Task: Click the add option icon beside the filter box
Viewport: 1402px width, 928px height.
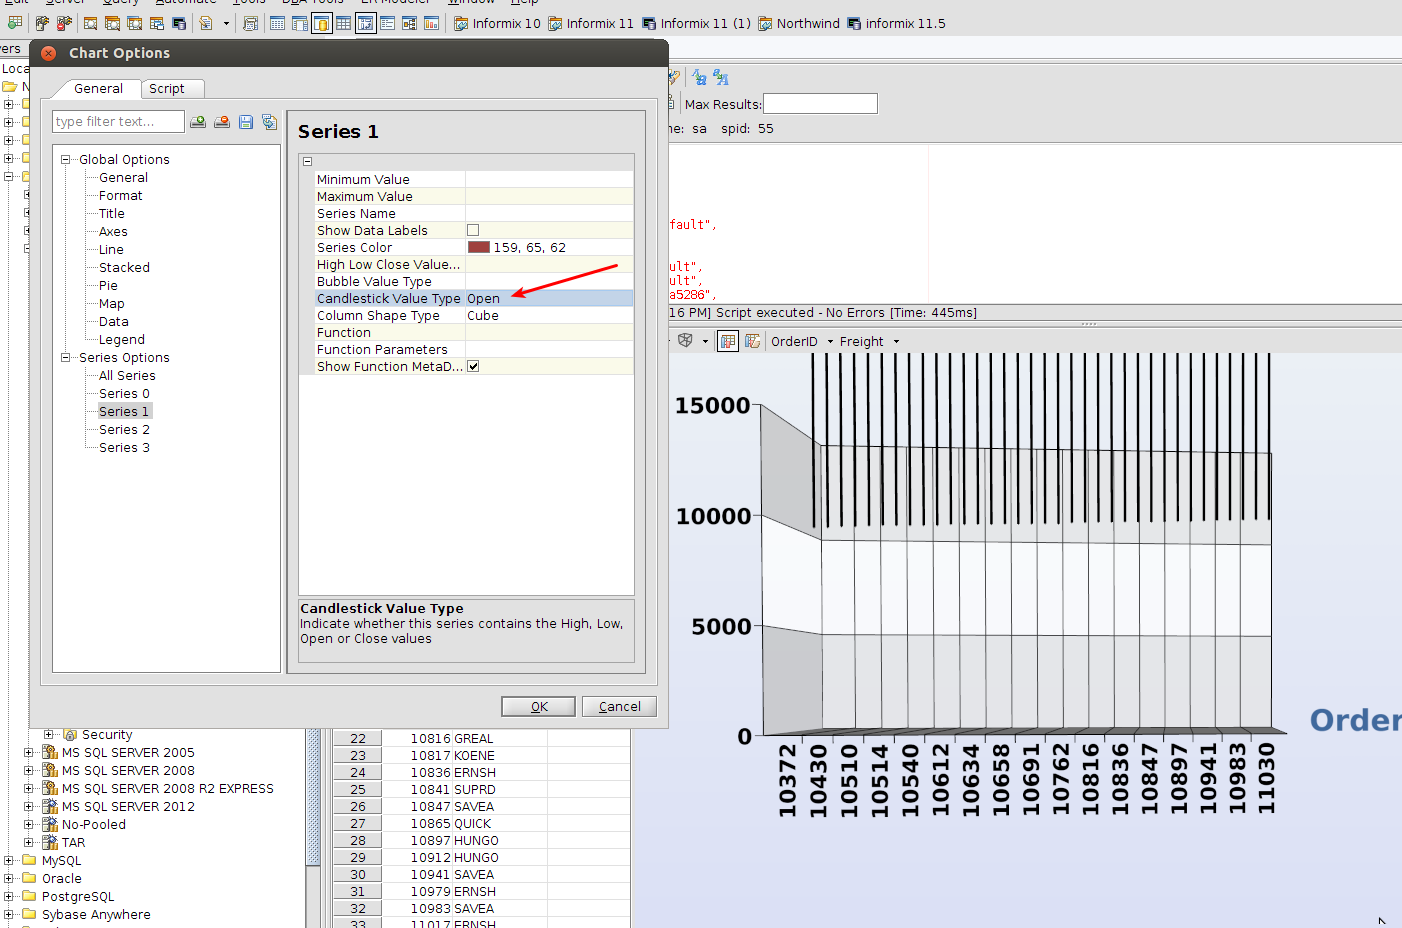Action: pos(198,122)
